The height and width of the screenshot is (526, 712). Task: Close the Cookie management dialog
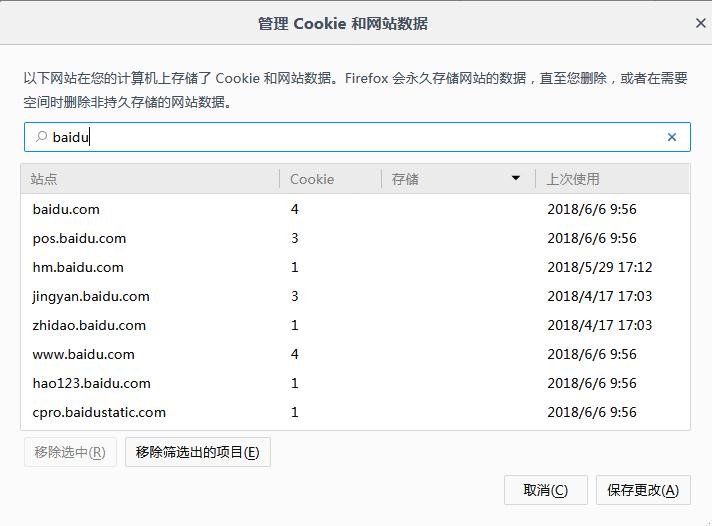click(701, 23)
